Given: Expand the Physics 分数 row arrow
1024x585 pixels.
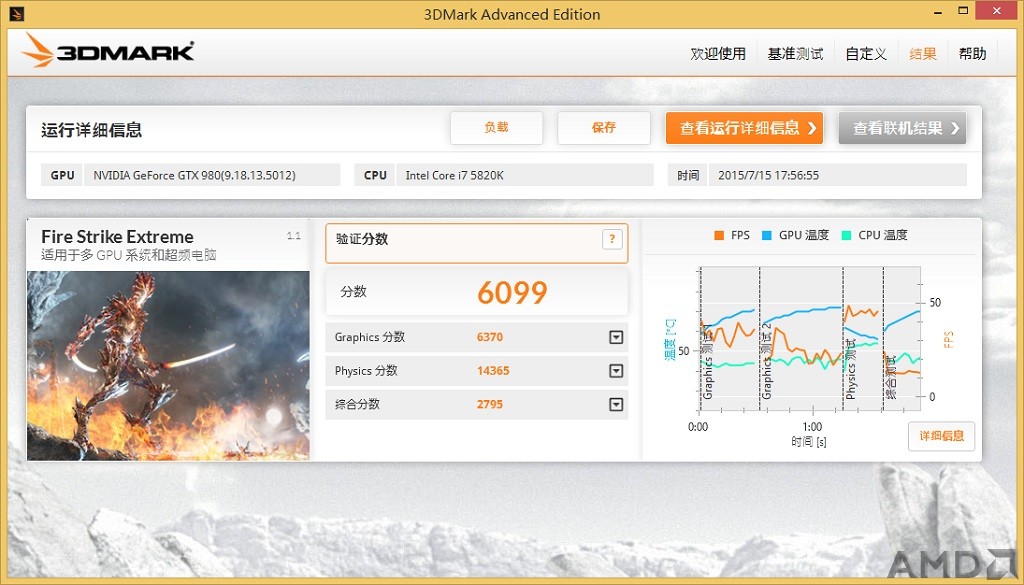Looking at the screenshot, I should click(x=616, y=371).
